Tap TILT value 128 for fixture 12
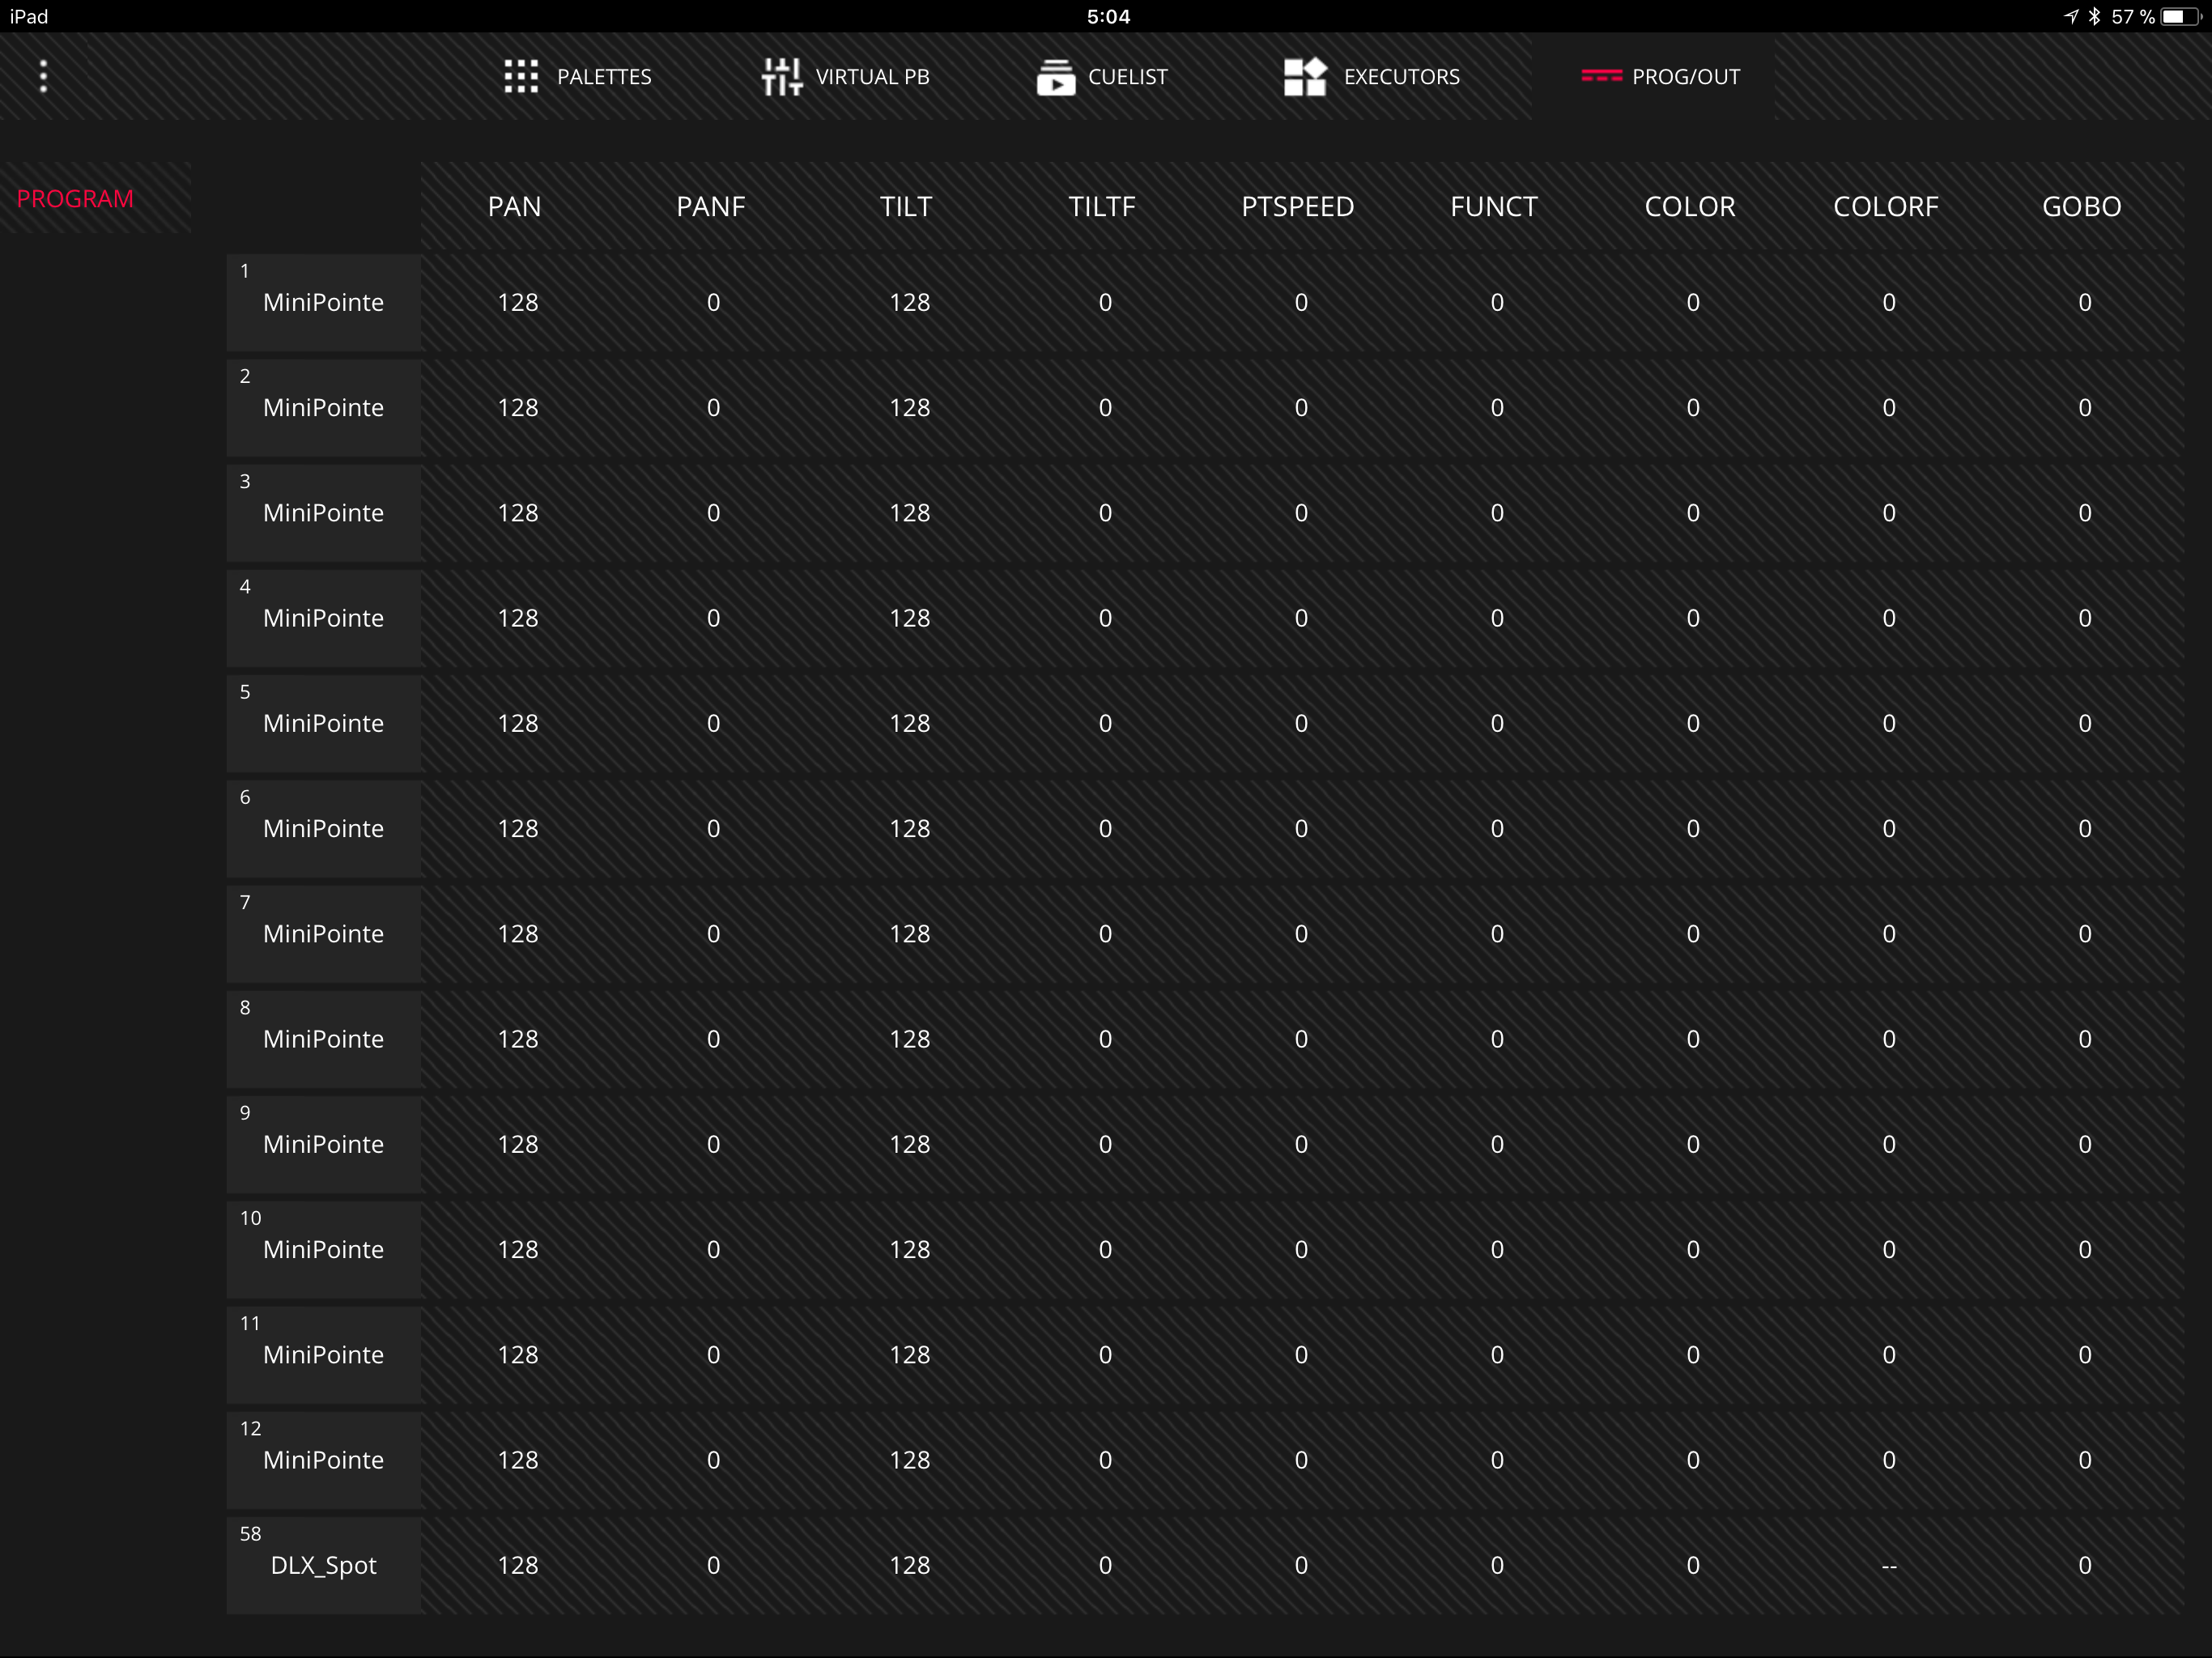Screen dimensions: 2212x1658 (909, 1460)
